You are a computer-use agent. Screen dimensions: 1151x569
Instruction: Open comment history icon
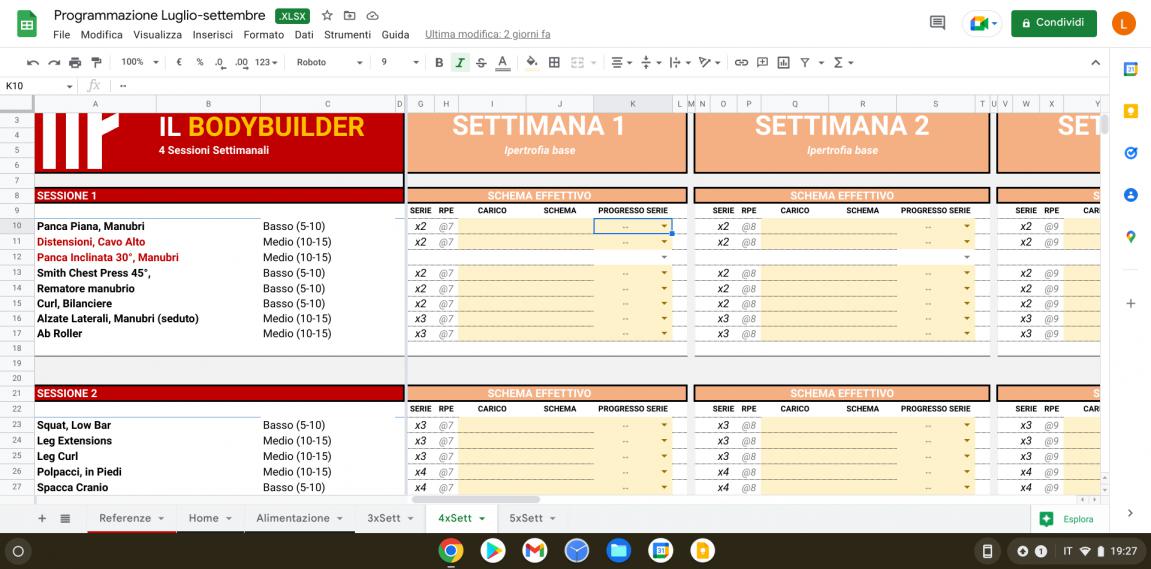(937, 23)
